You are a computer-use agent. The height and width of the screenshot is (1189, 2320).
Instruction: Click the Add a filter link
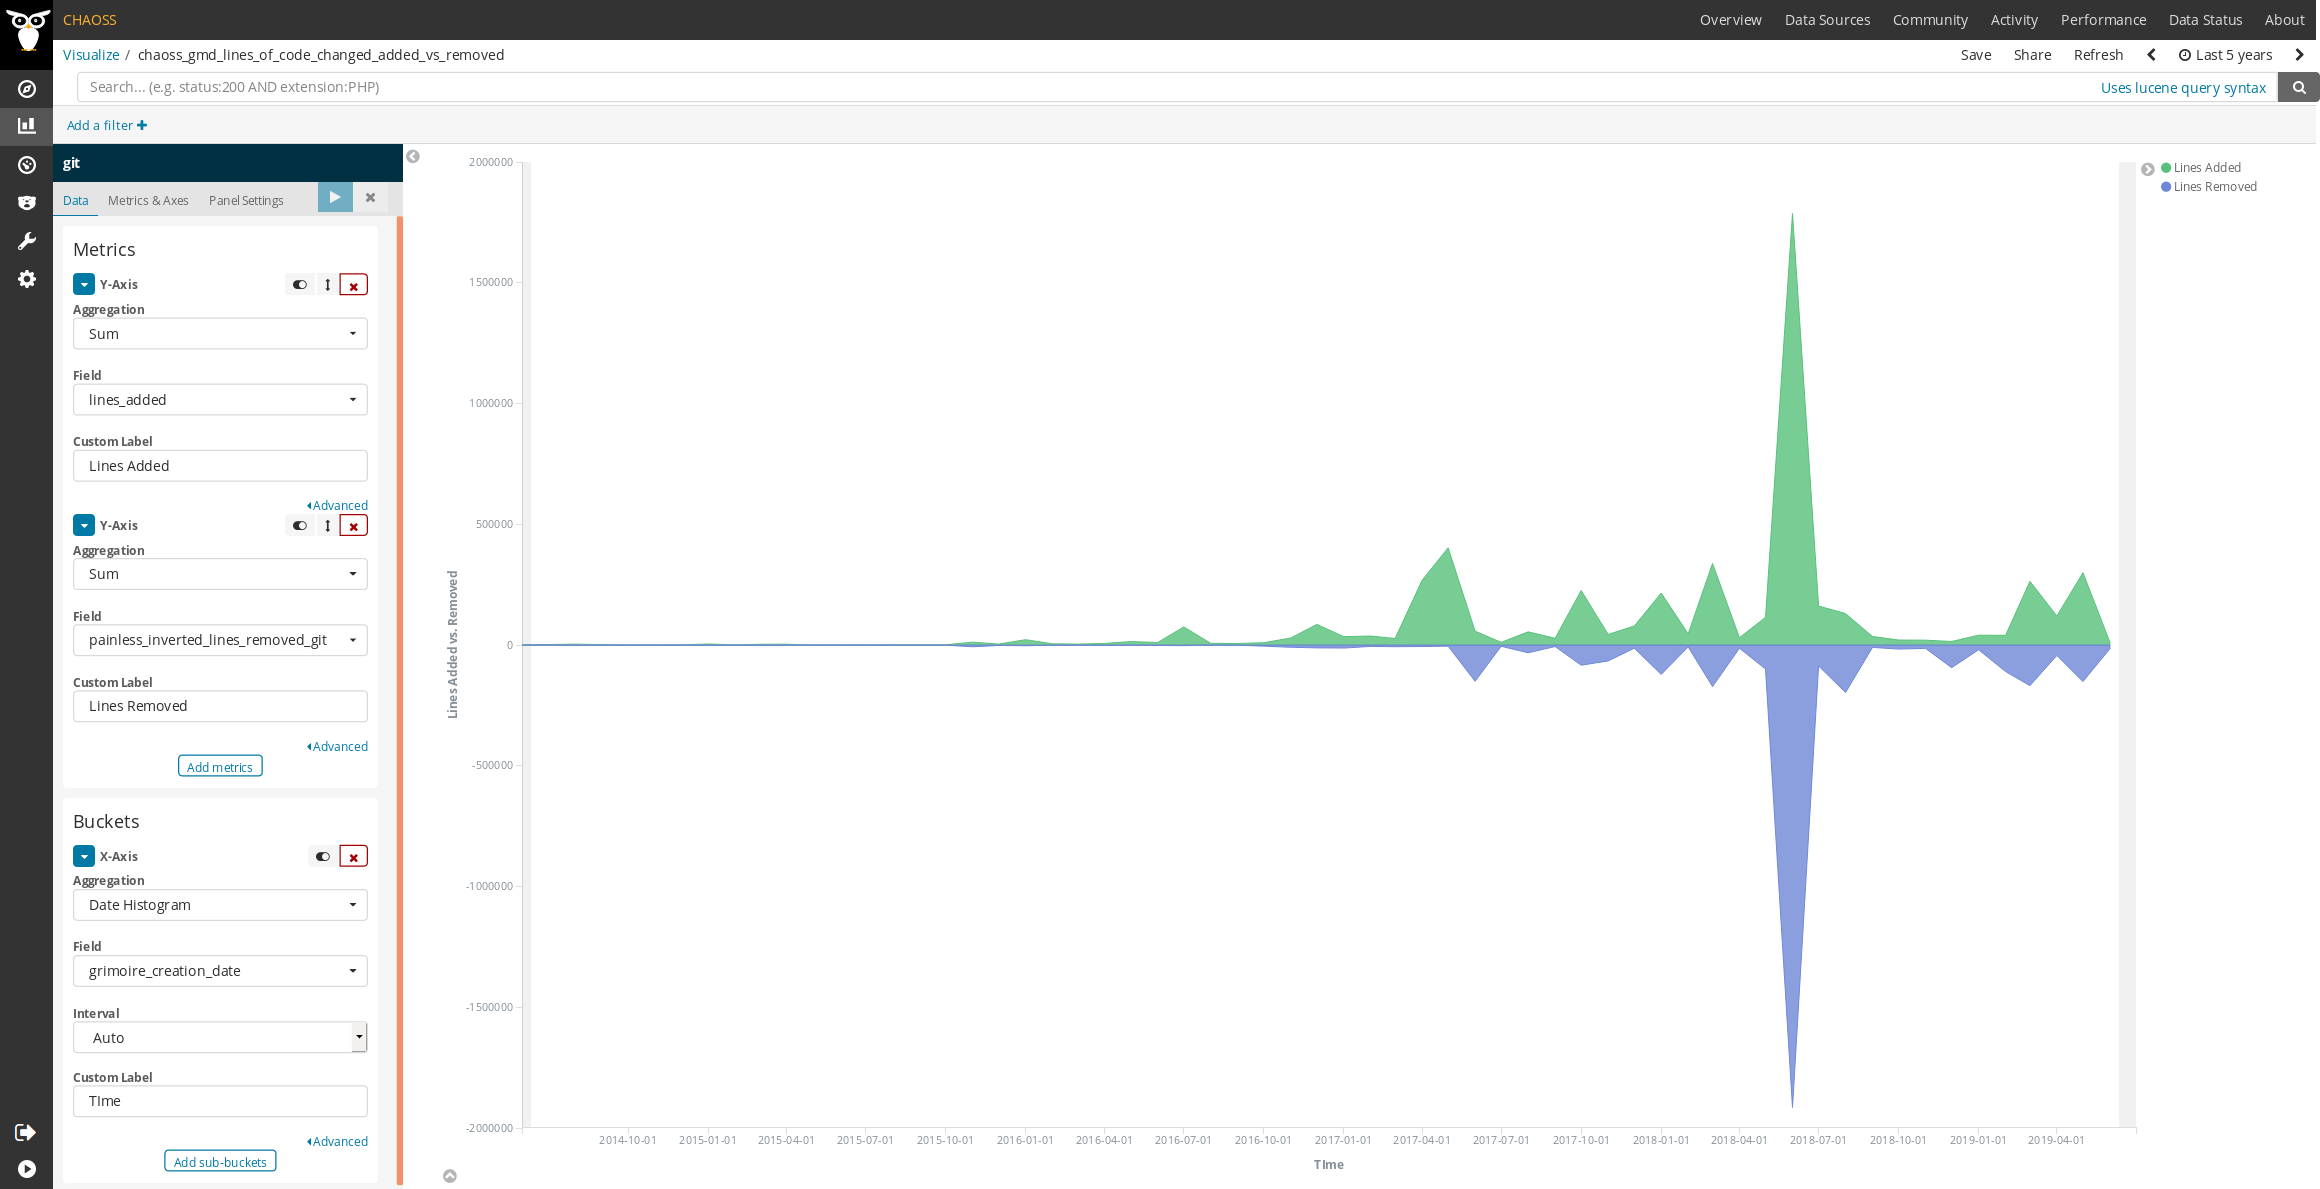pyautogui.click(x=106, y=125)
